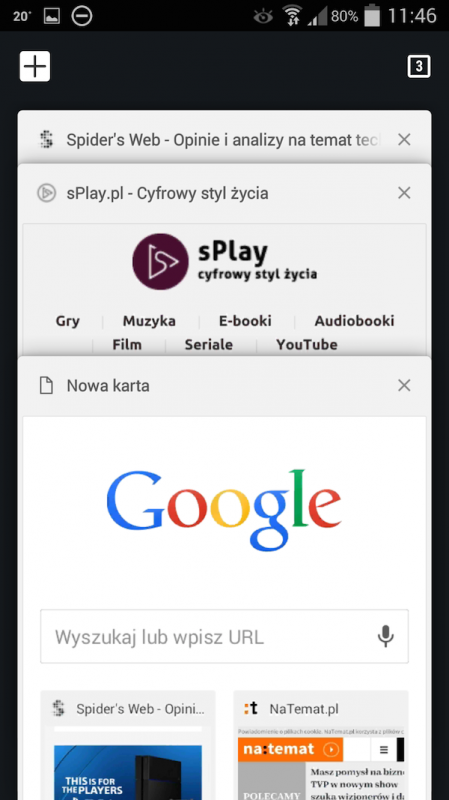Start voice search with the microphone icon
Screen dimensions: 449x800
(386, 636)
